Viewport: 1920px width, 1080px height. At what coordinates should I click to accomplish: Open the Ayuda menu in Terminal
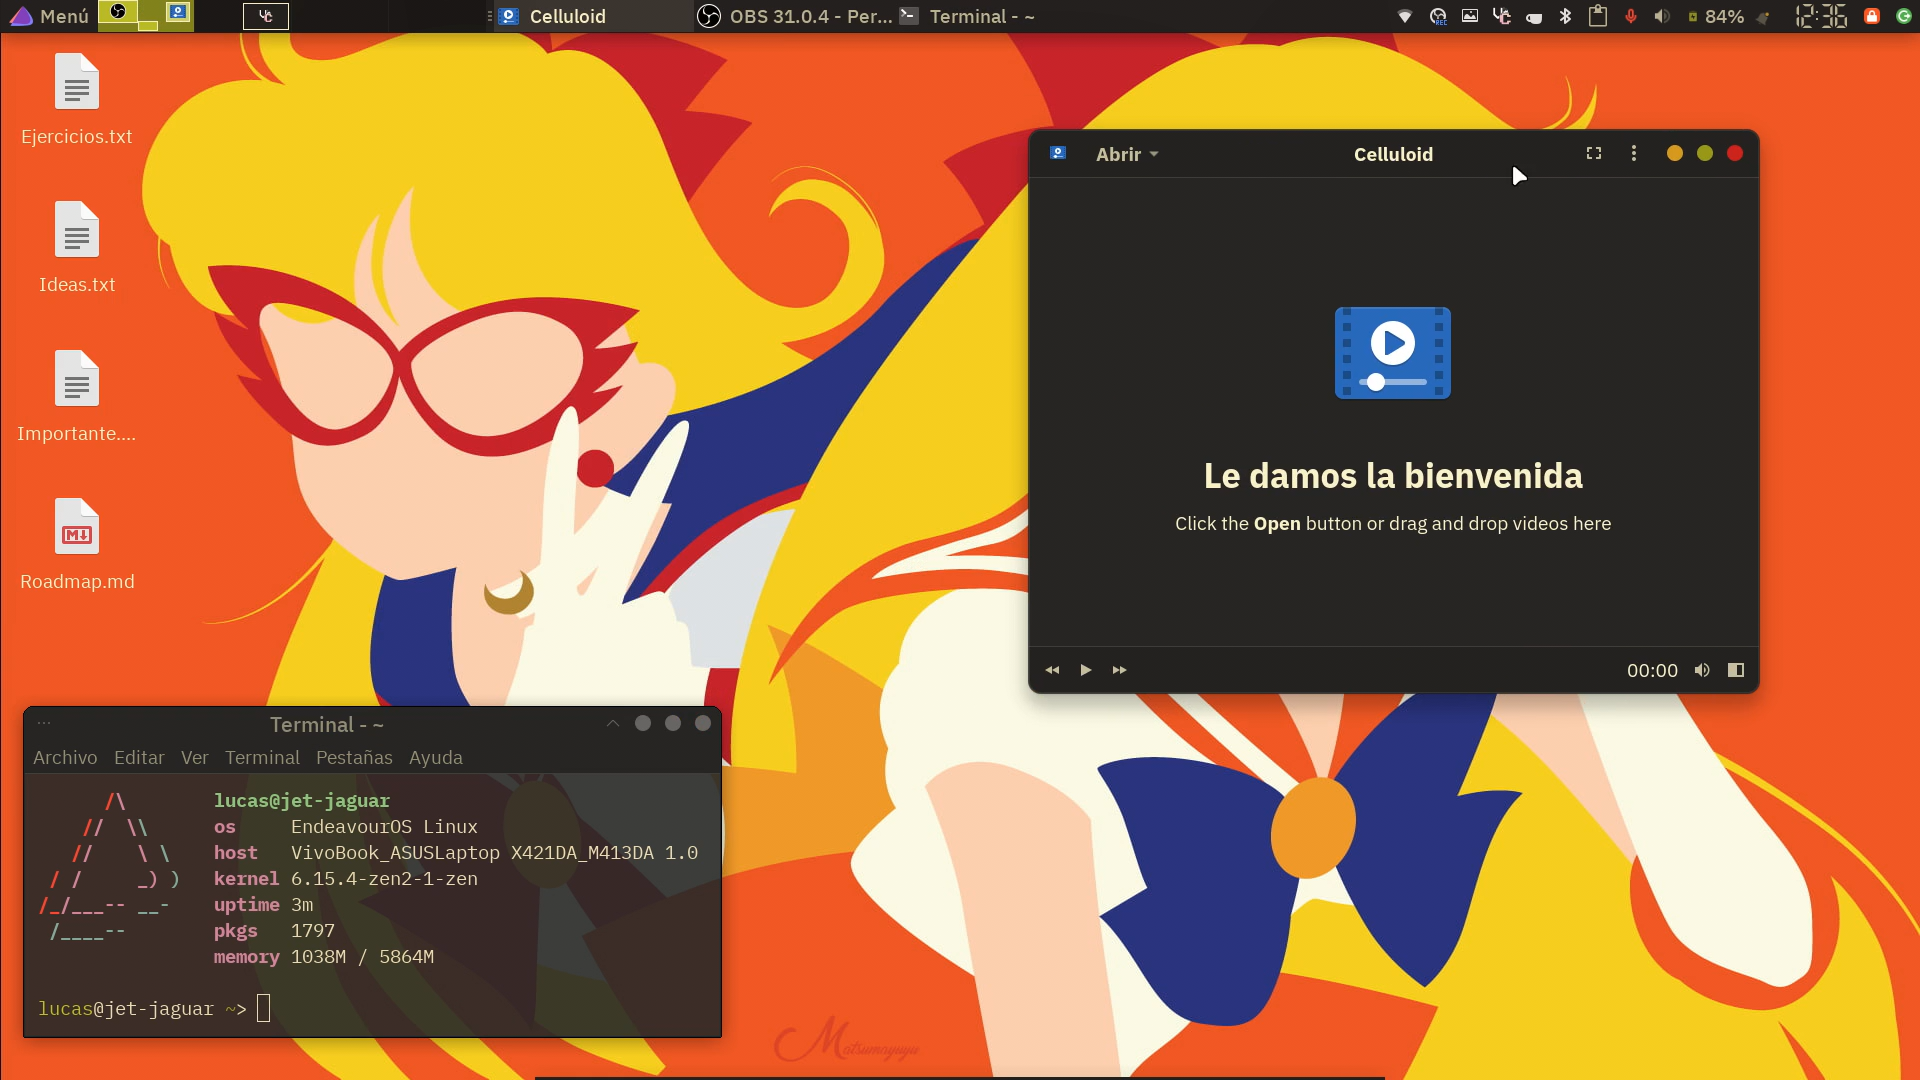[x=436, y=757]
